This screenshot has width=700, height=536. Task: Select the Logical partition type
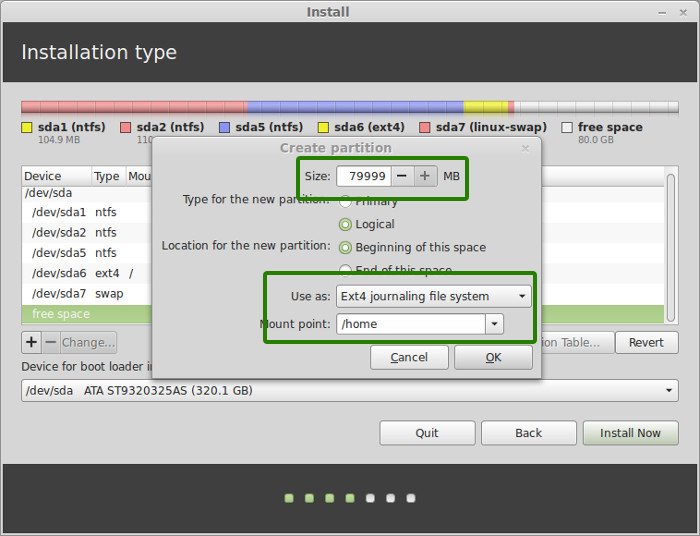346,224
